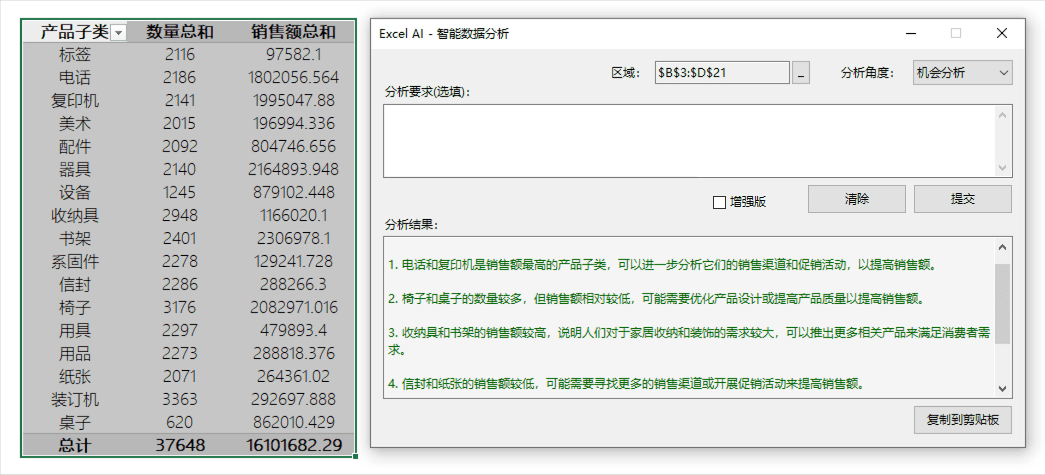The image size is (1045, 475).
Task: Click the minimize button of Excel AI dialog
Action: [x=910, y=33]
